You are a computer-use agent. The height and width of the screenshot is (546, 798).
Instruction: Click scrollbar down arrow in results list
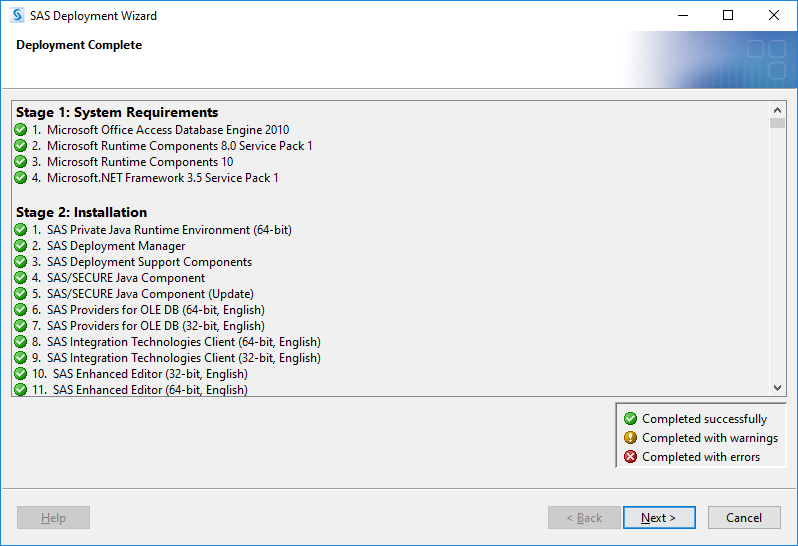777,388
